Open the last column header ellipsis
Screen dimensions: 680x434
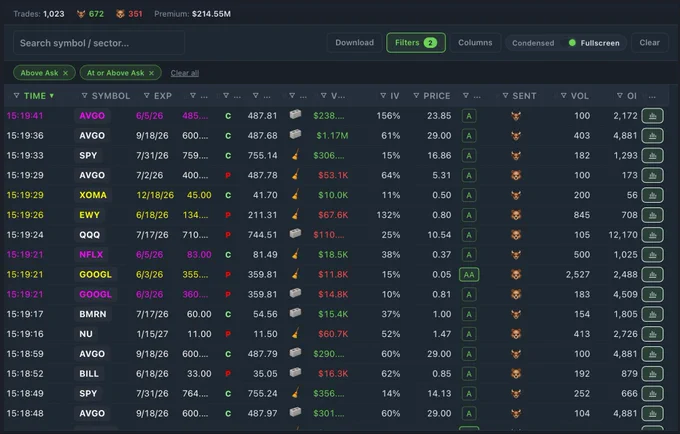652,96
